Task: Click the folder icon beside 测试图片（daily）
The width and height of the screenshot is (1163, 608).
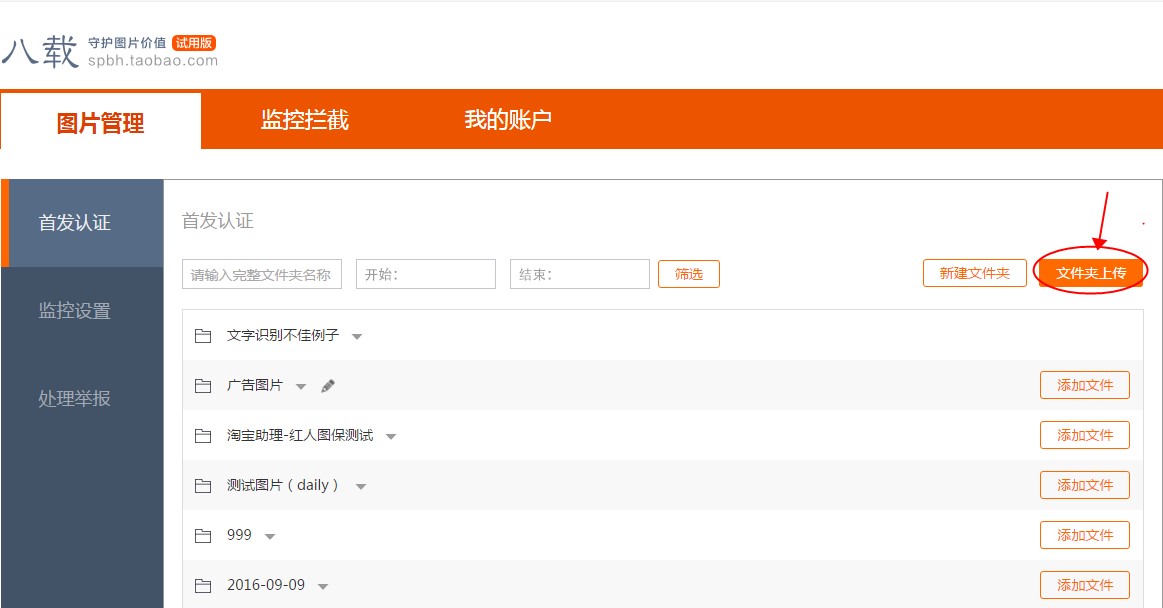Action: [x=202, y=485]
